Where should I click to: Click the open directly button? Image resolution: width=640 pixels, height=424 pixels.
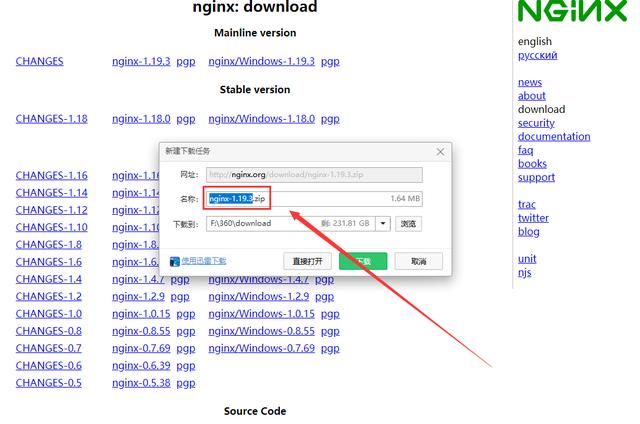307,261
